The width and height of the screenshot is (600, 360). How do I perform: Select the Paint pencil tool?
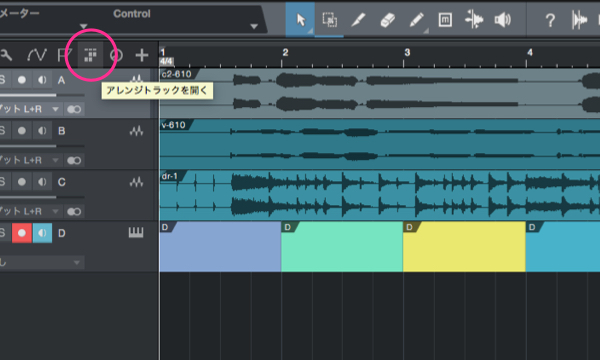[416, 20]
